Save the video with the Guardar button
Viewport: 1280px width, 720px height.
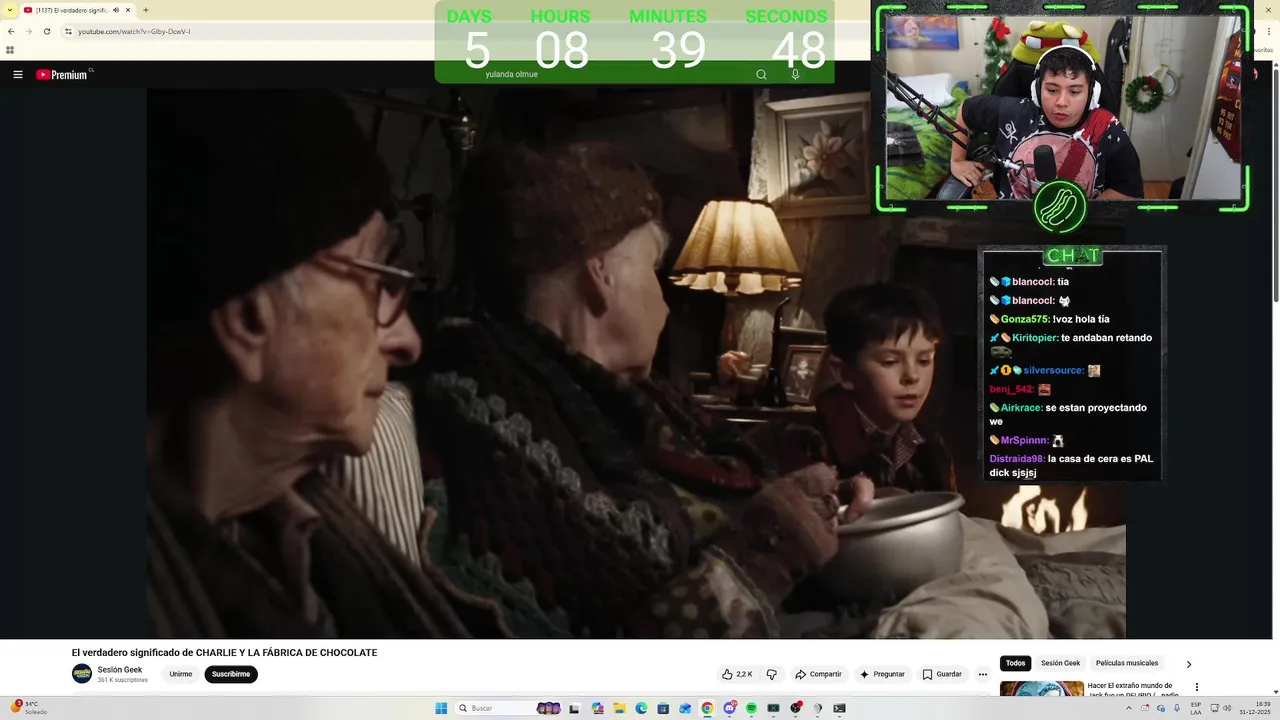(x=942, y=674)
